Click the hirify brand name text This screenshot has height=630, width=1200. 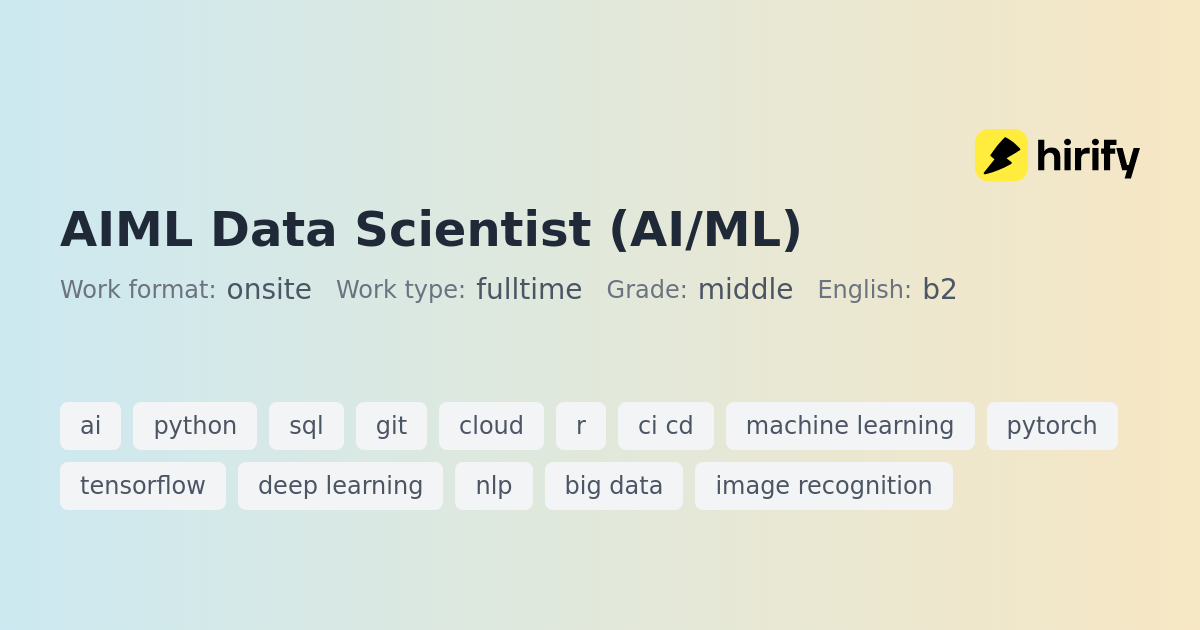pyautogui.click(x=1087, y=157)
